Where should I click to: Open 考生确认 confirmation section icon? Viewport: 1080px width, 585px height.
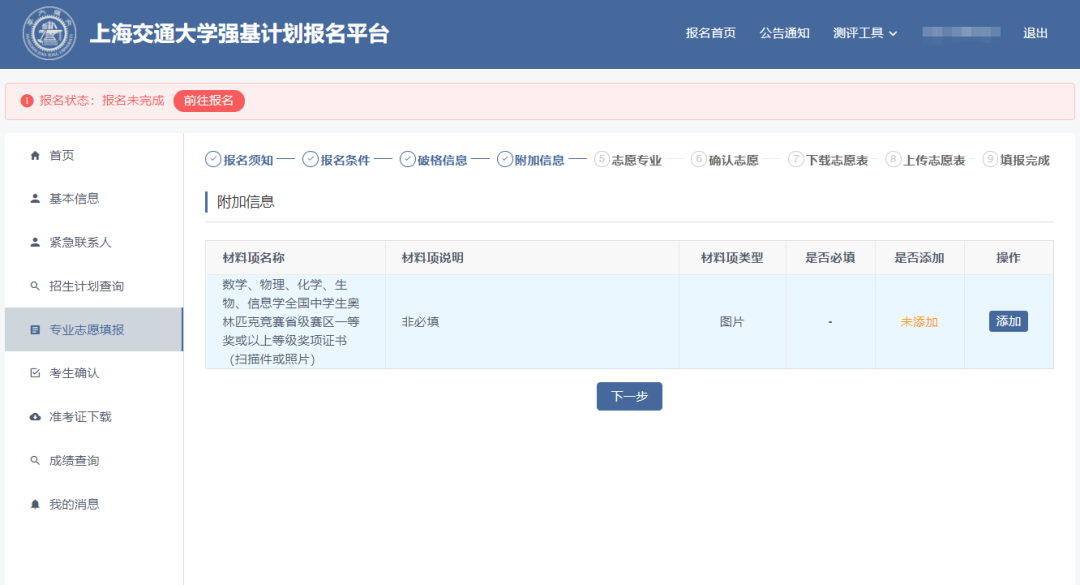point(36,372)
